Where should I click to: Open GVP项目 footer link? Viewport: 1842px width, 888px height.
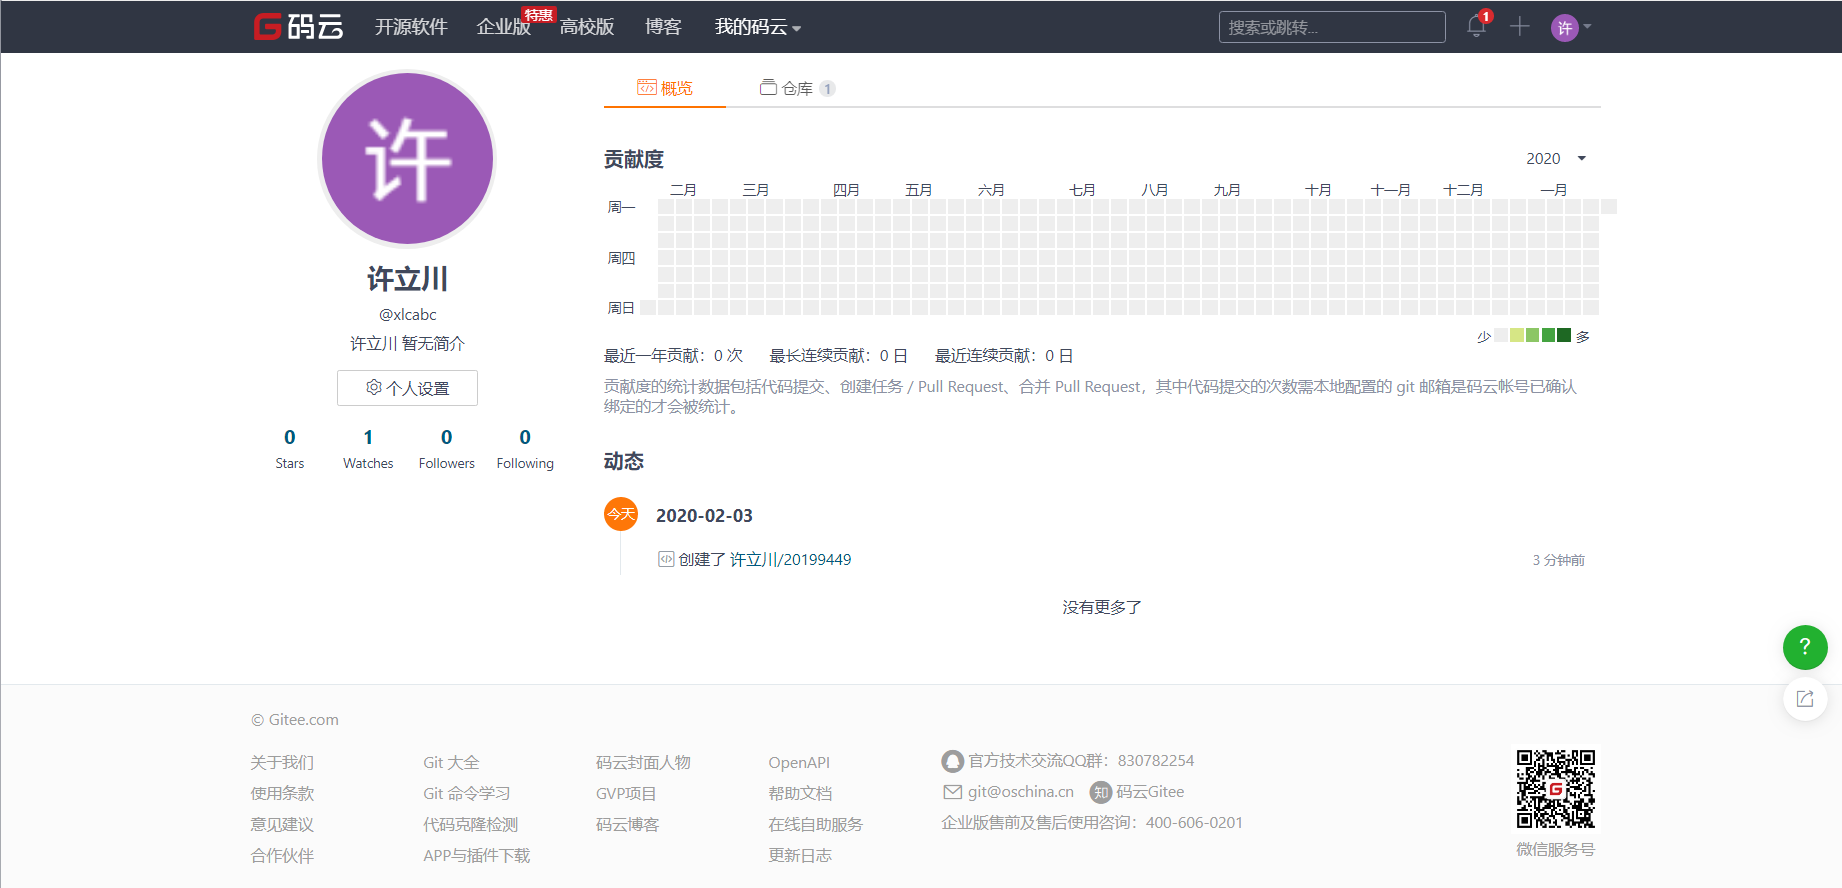(626, 793)
